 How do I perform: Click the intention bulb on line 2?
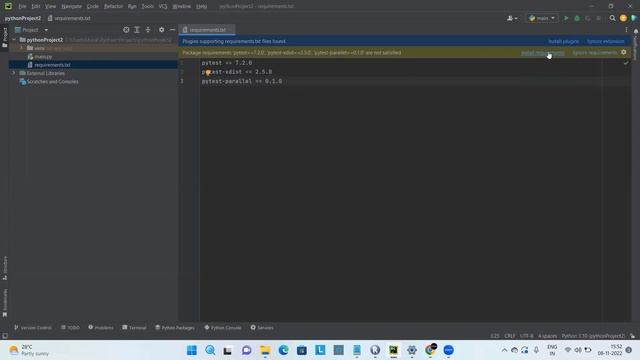pyautogui.click(x=208, y=73)
